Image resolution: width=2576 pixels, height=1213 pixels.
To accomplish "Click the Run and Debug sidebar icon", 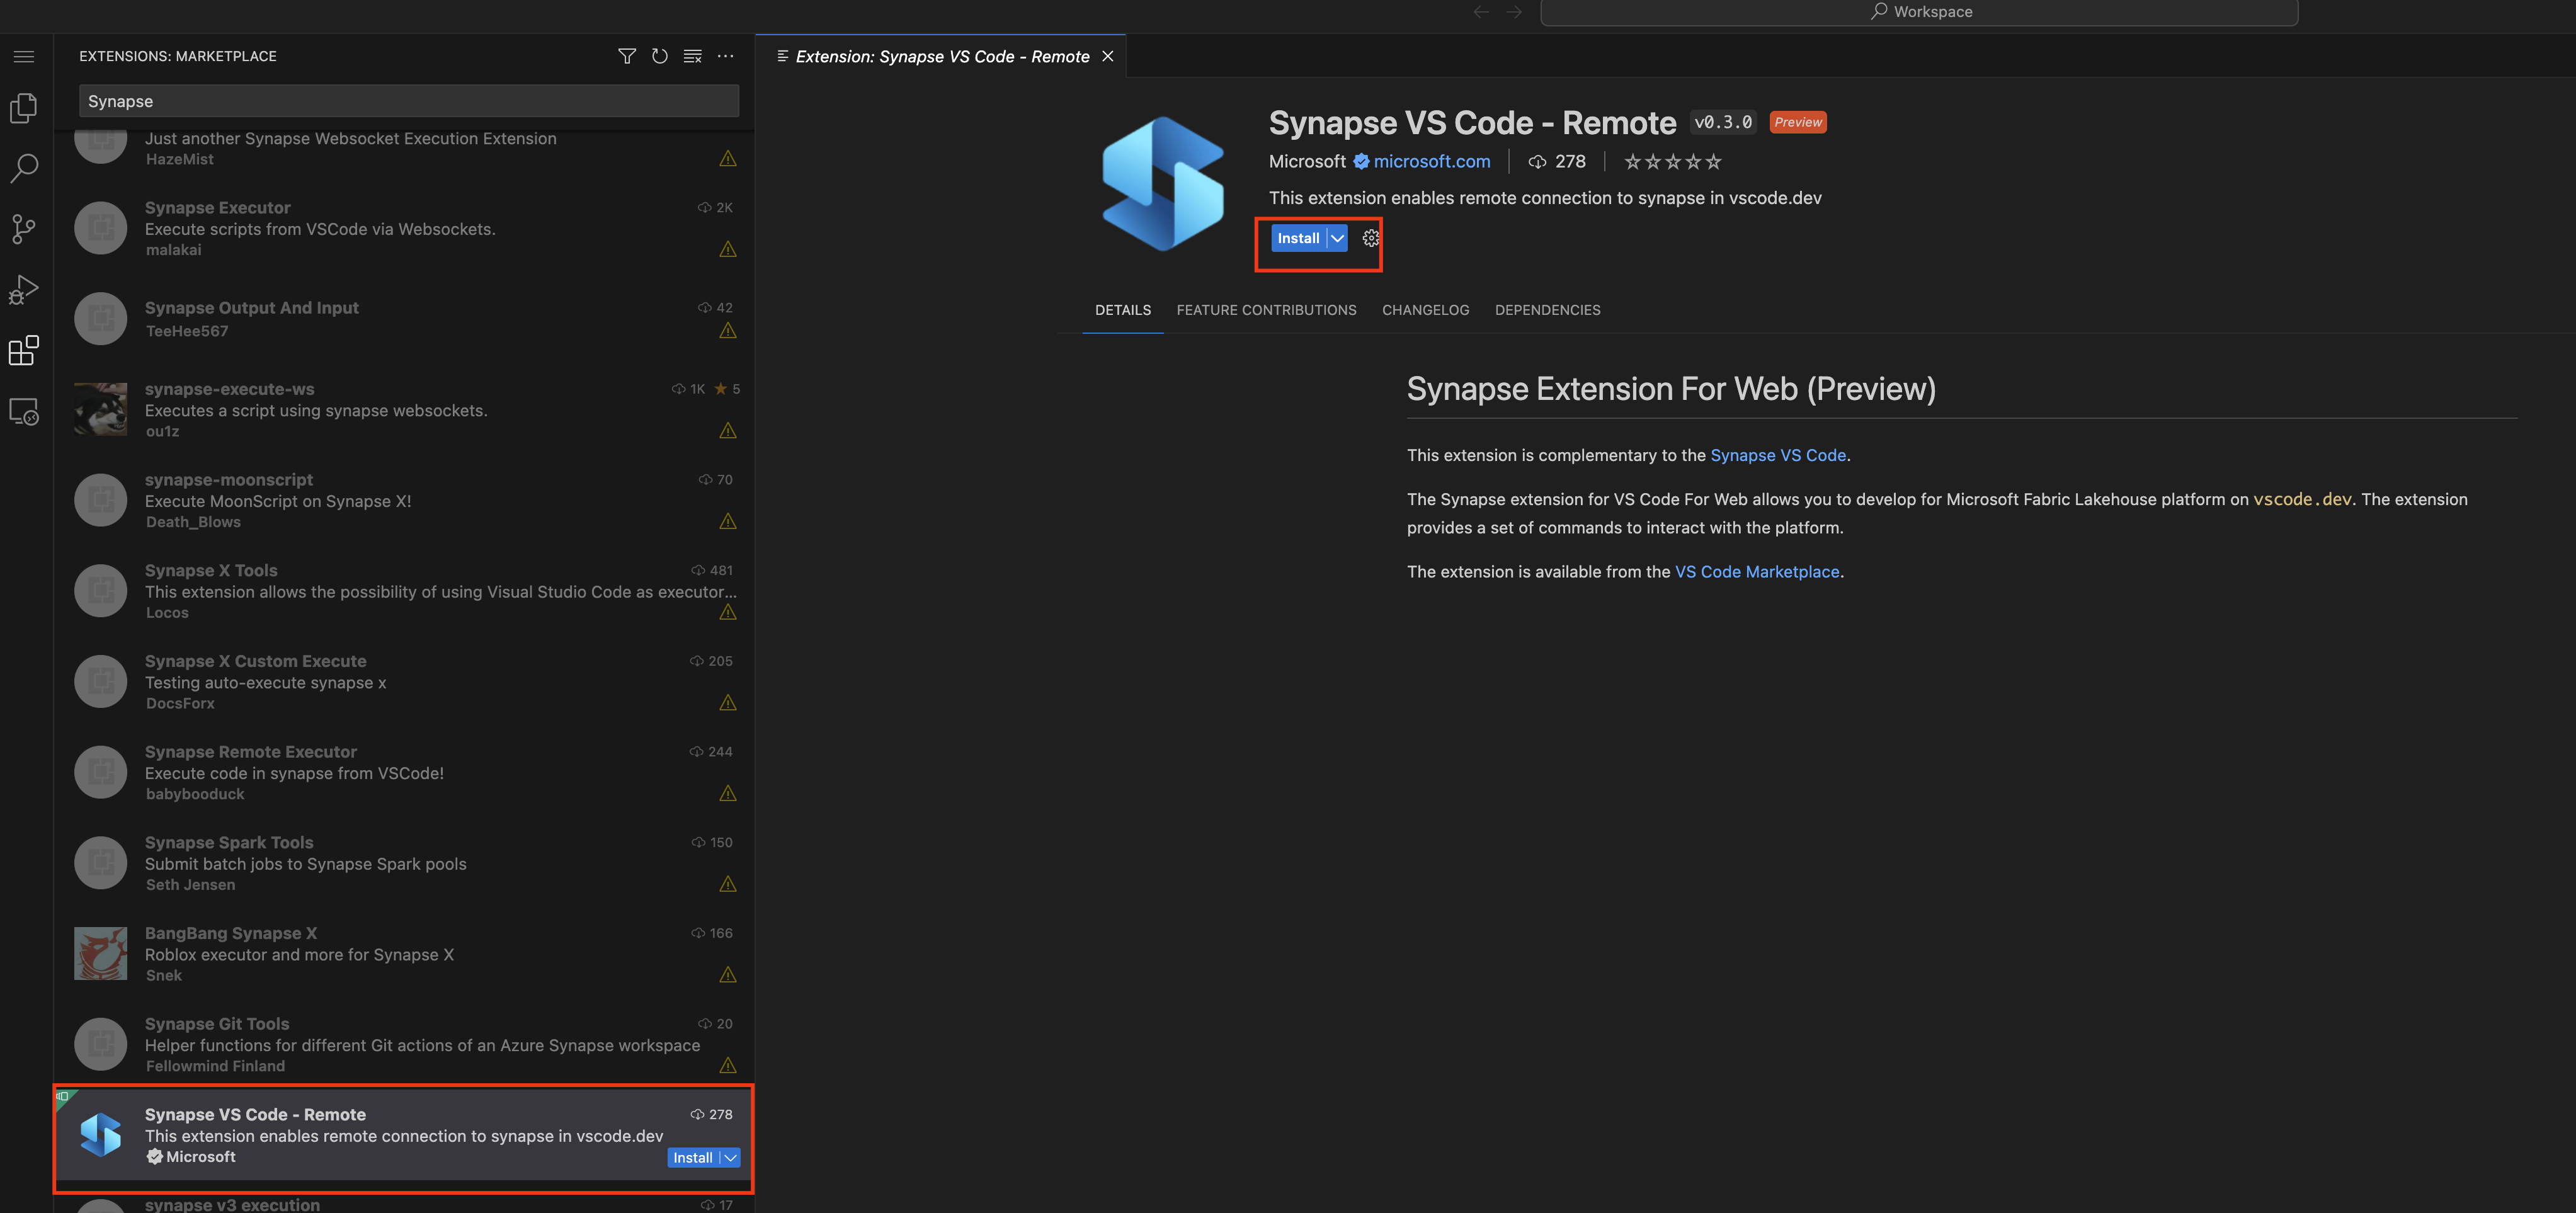I will pyautogui.click(x=25, y=289).
